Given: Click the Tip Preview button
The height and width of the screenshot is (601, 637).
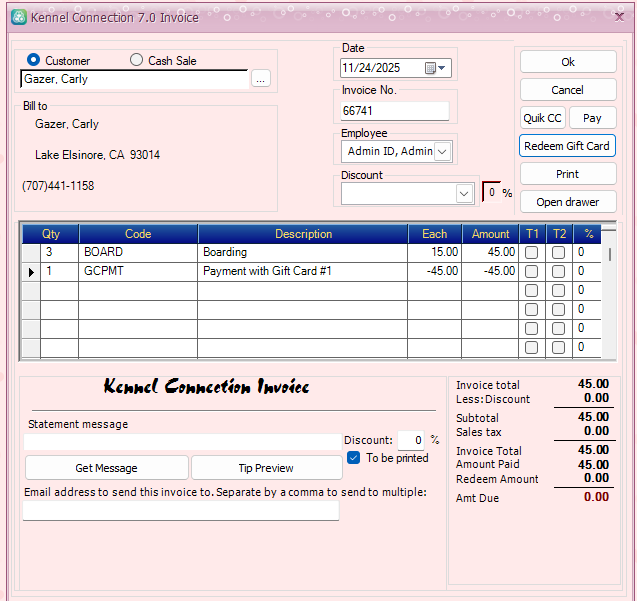Looking at the screenshot, I should [x=266, y=468].
